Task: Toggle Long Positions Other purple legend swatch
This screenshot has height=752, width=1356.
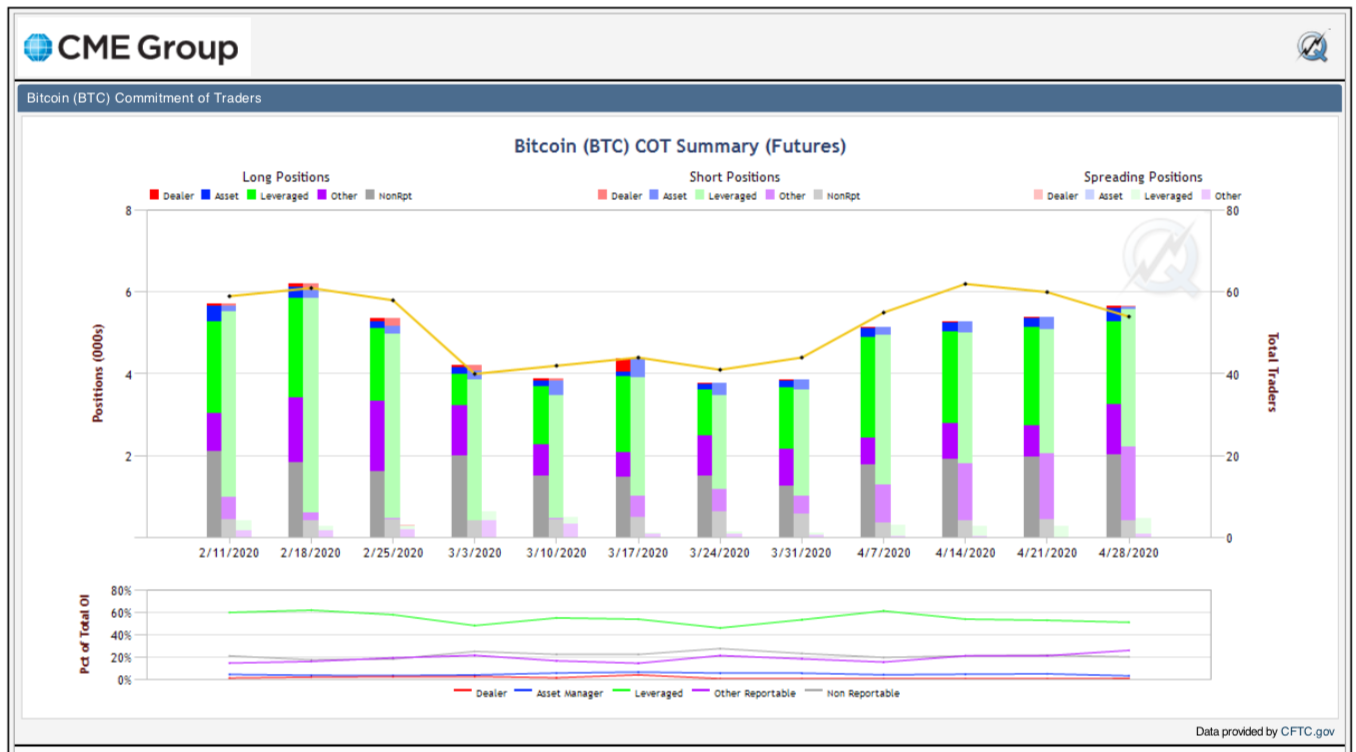Action: [x=323, y=195]
